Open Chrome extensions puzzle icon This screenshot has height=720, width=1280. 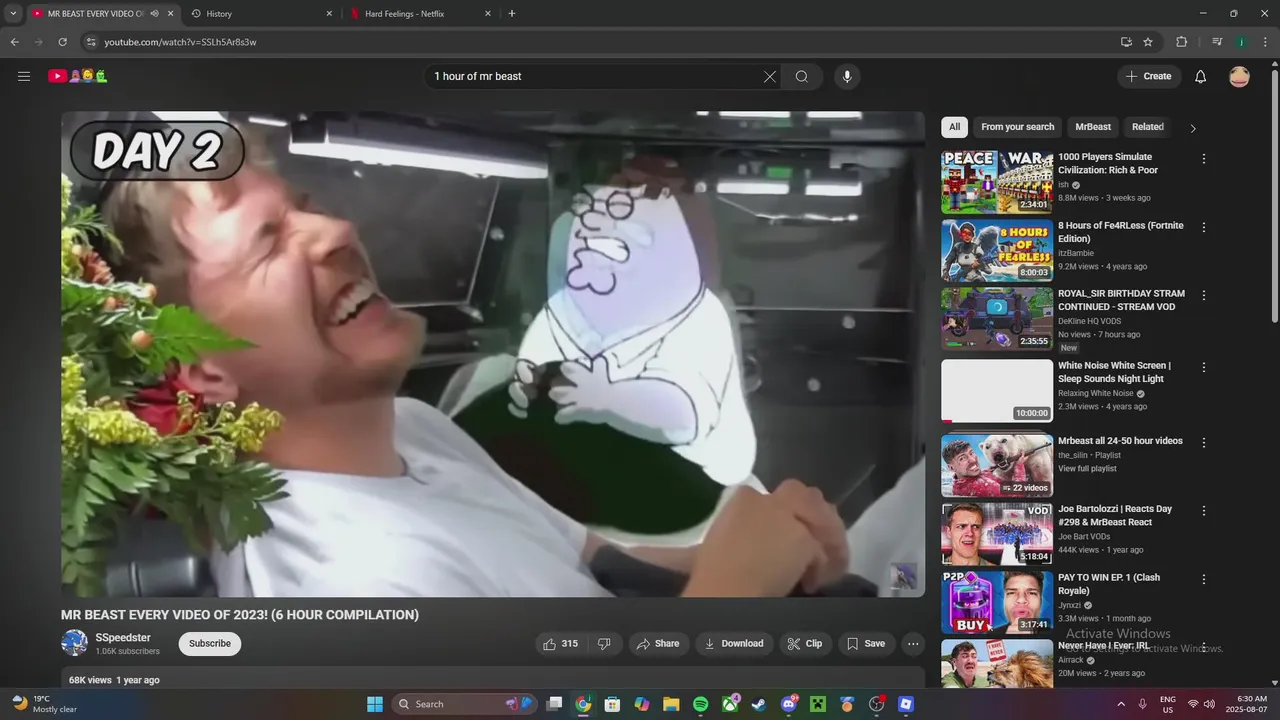1181,42
